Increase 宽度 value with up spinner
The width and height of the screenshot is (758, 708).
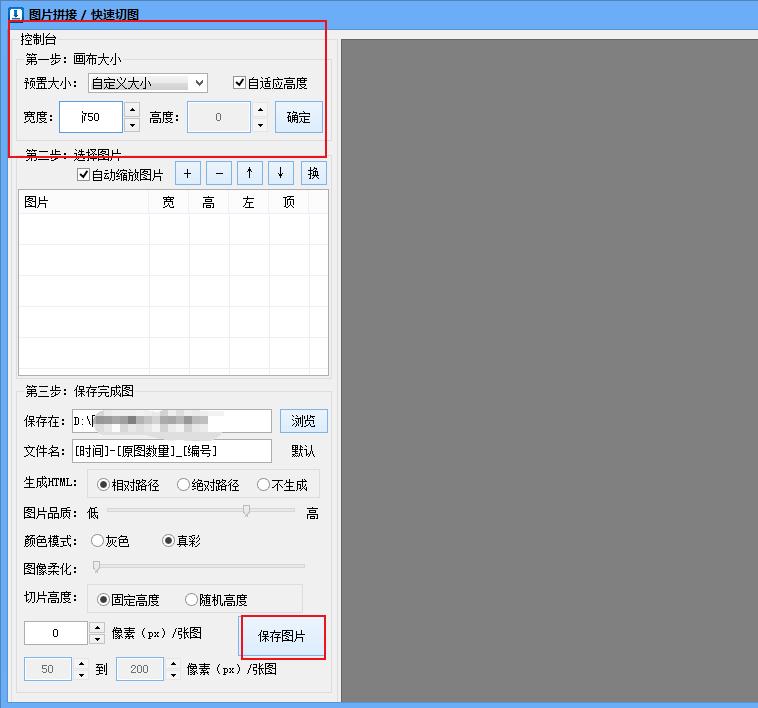tap(132, 109)
